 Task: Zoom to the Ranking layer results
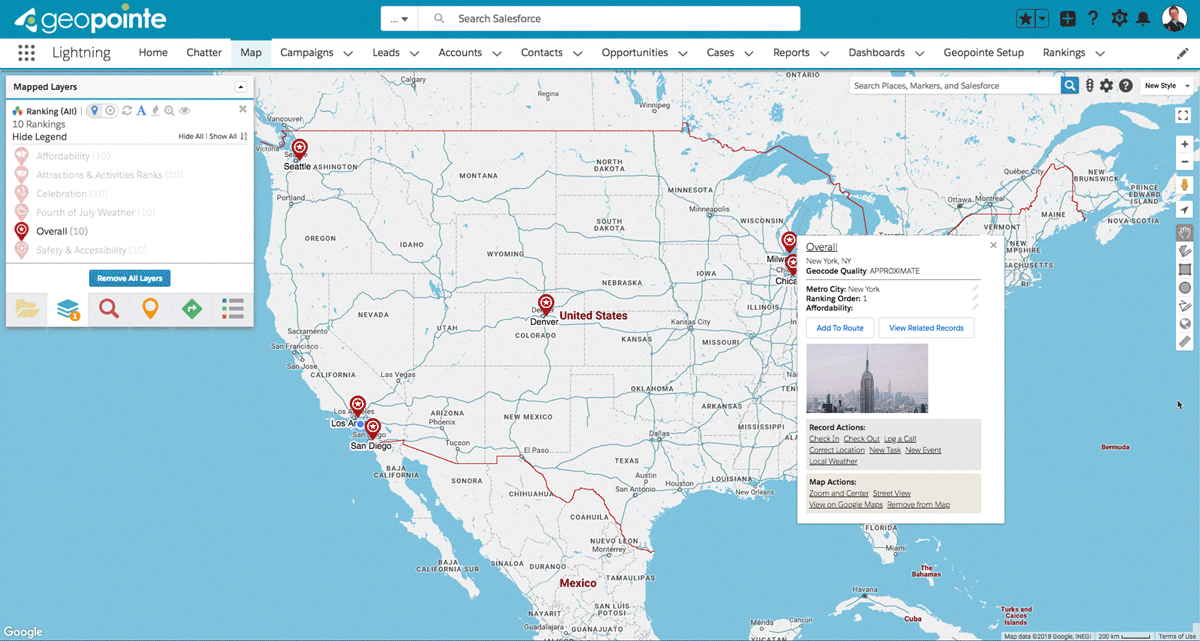(x=169, y=111)
